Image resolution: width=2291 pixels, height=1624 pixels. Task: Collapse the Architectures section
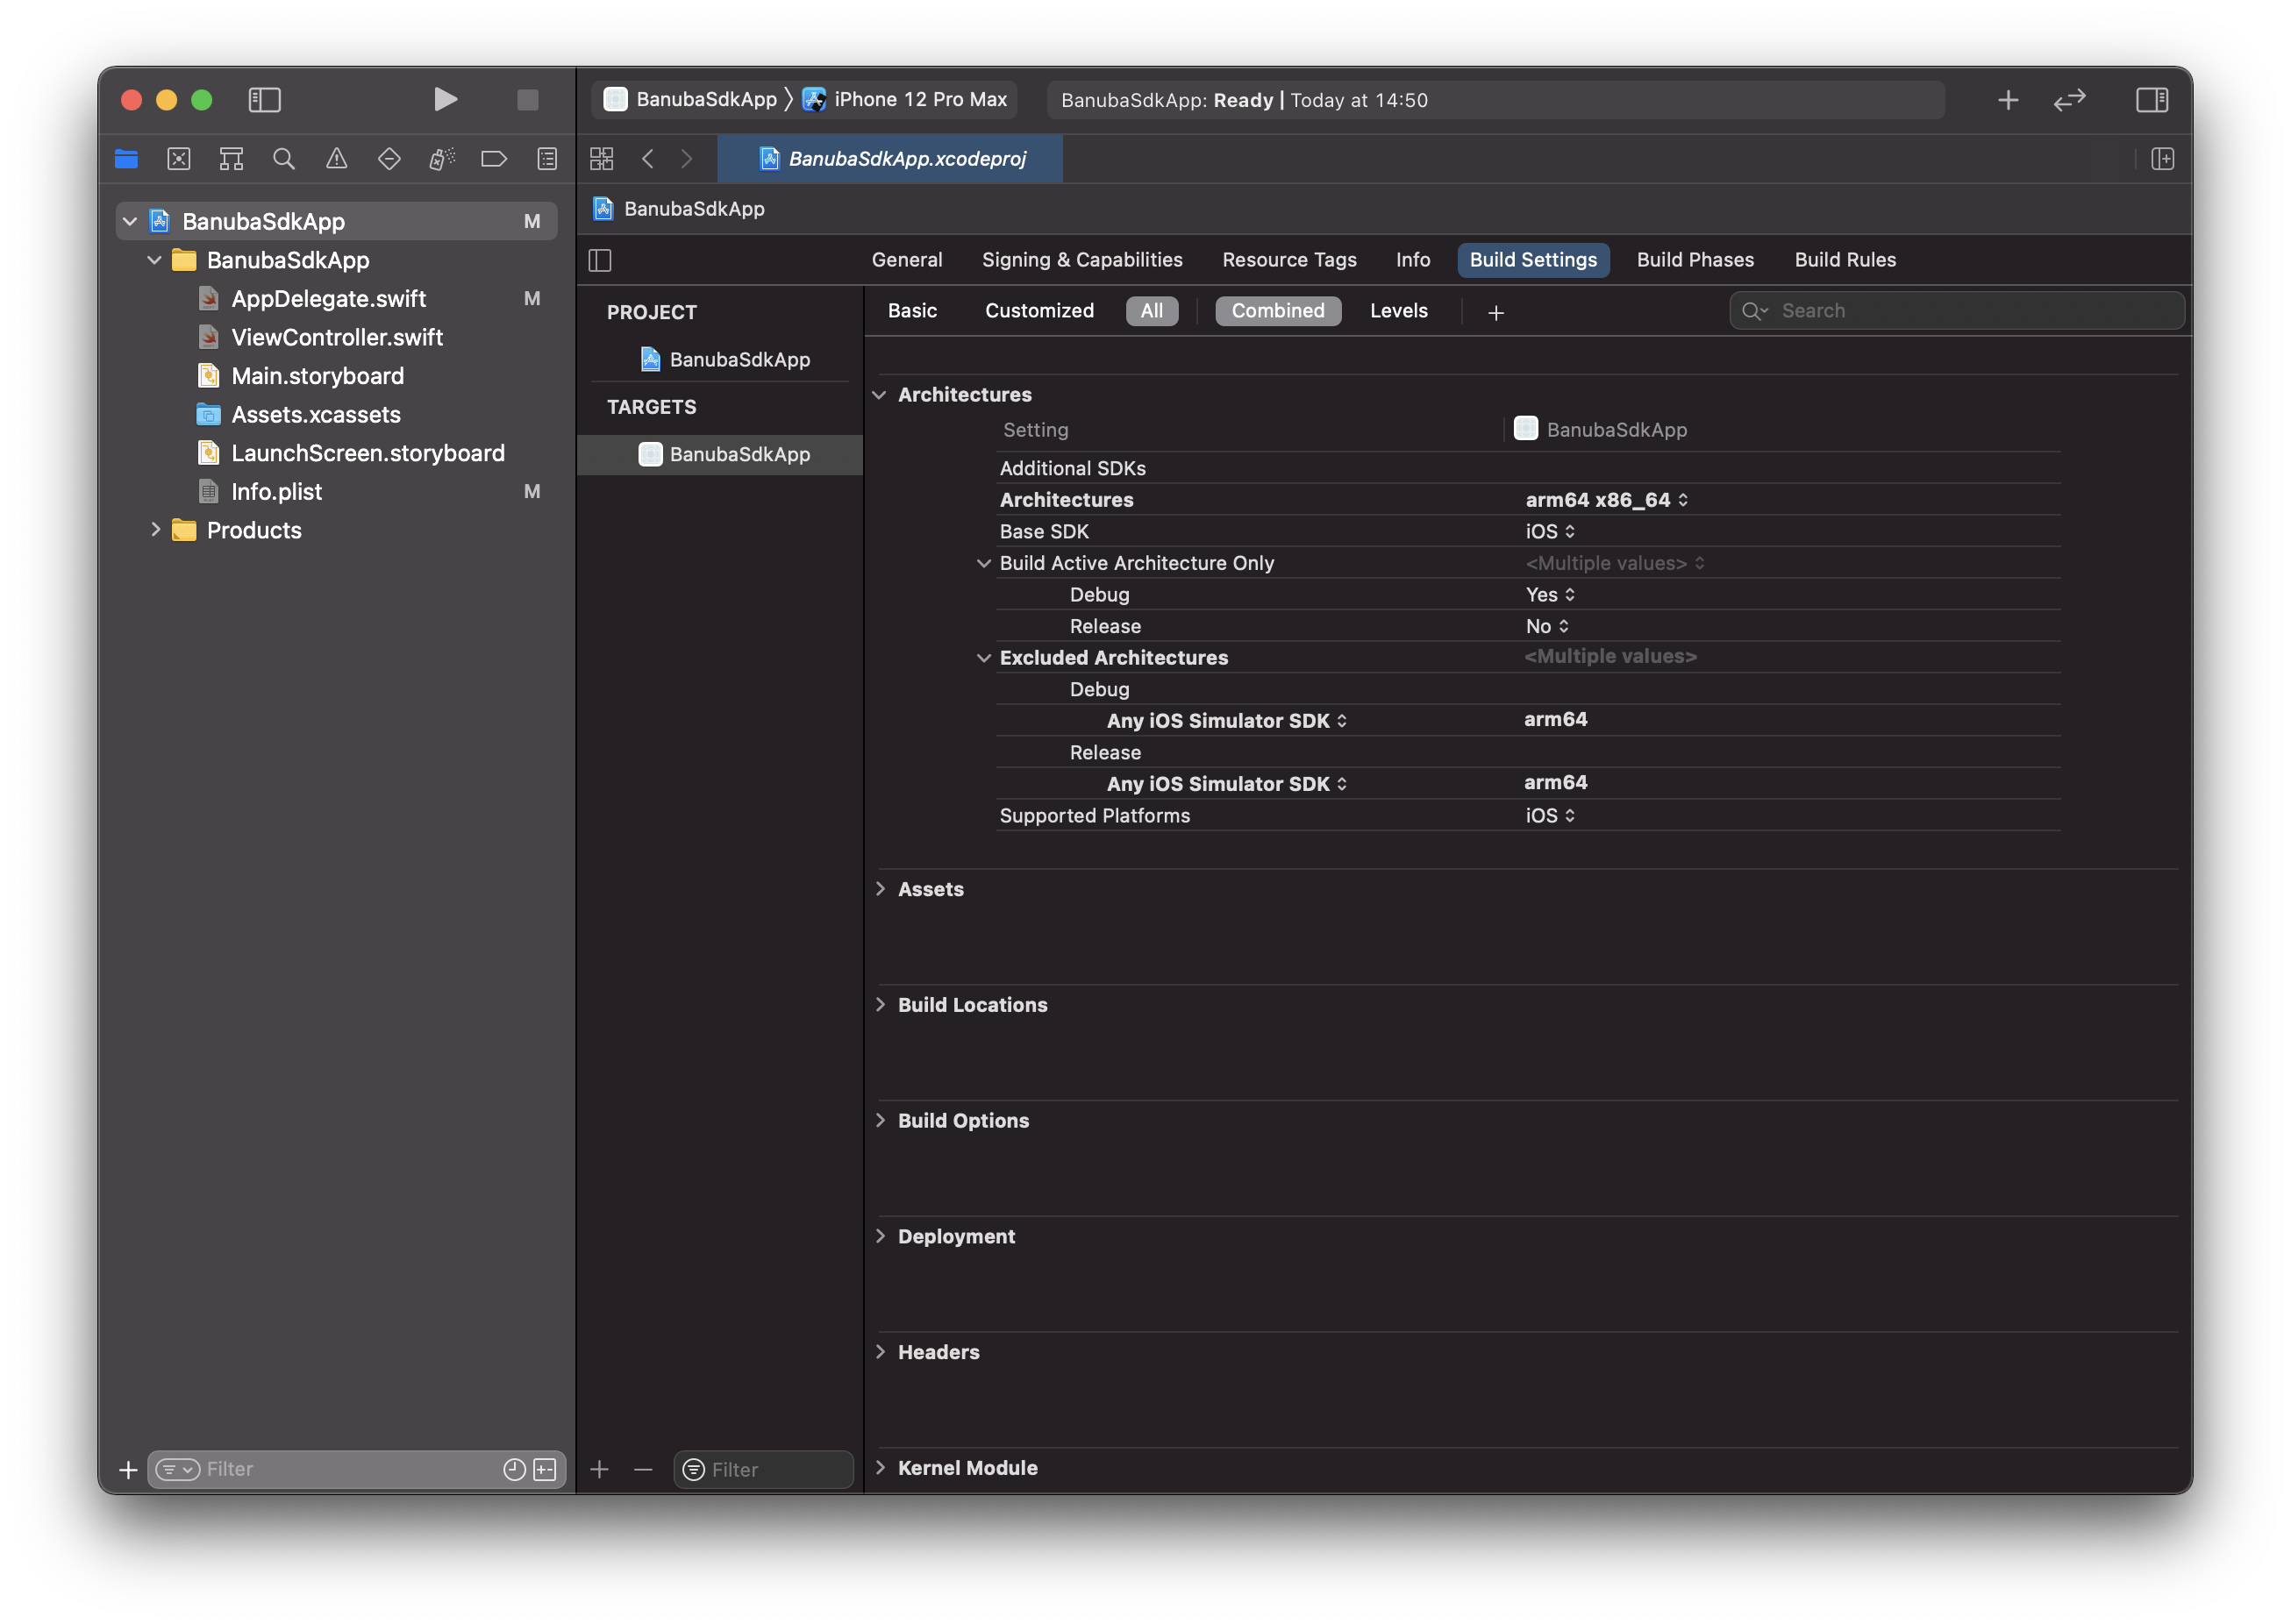coord(879,395)
